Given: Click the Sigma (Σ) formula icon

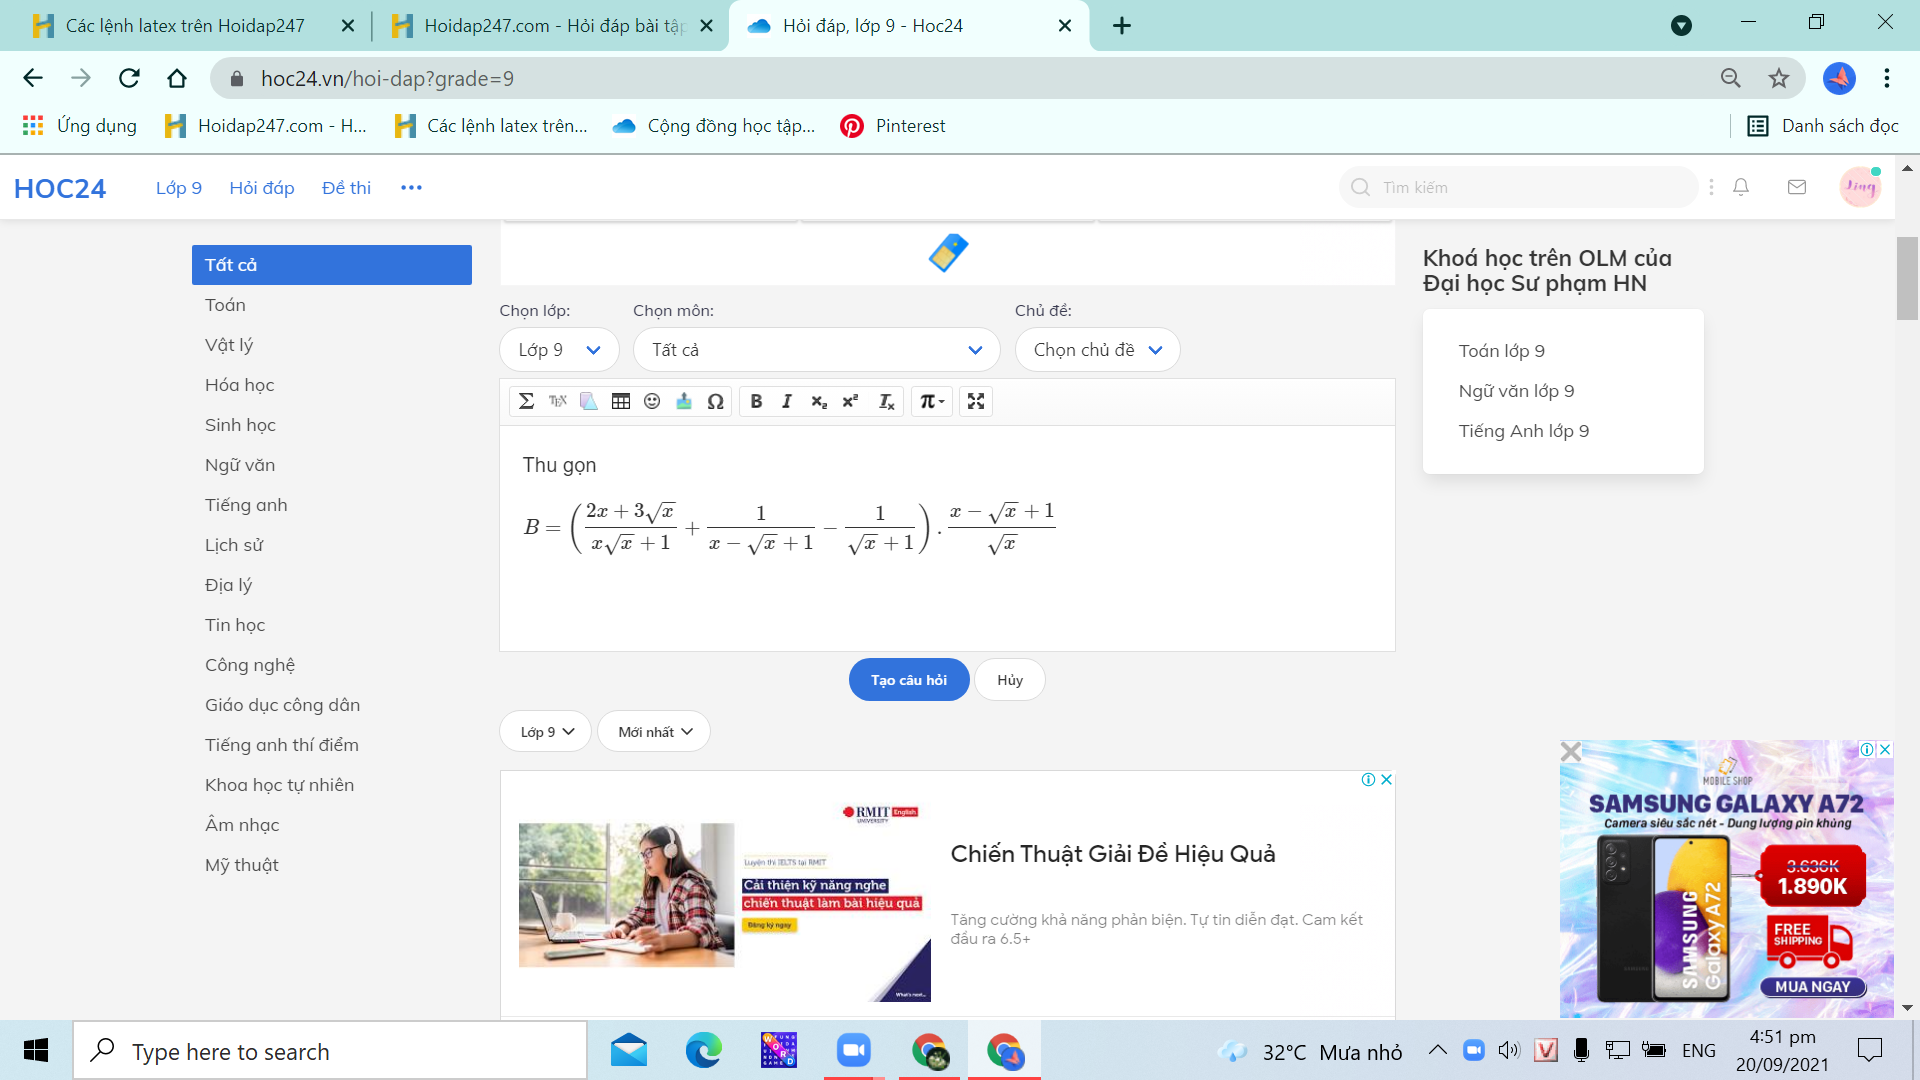Looking at the screenshot, I should pos(525,401).
